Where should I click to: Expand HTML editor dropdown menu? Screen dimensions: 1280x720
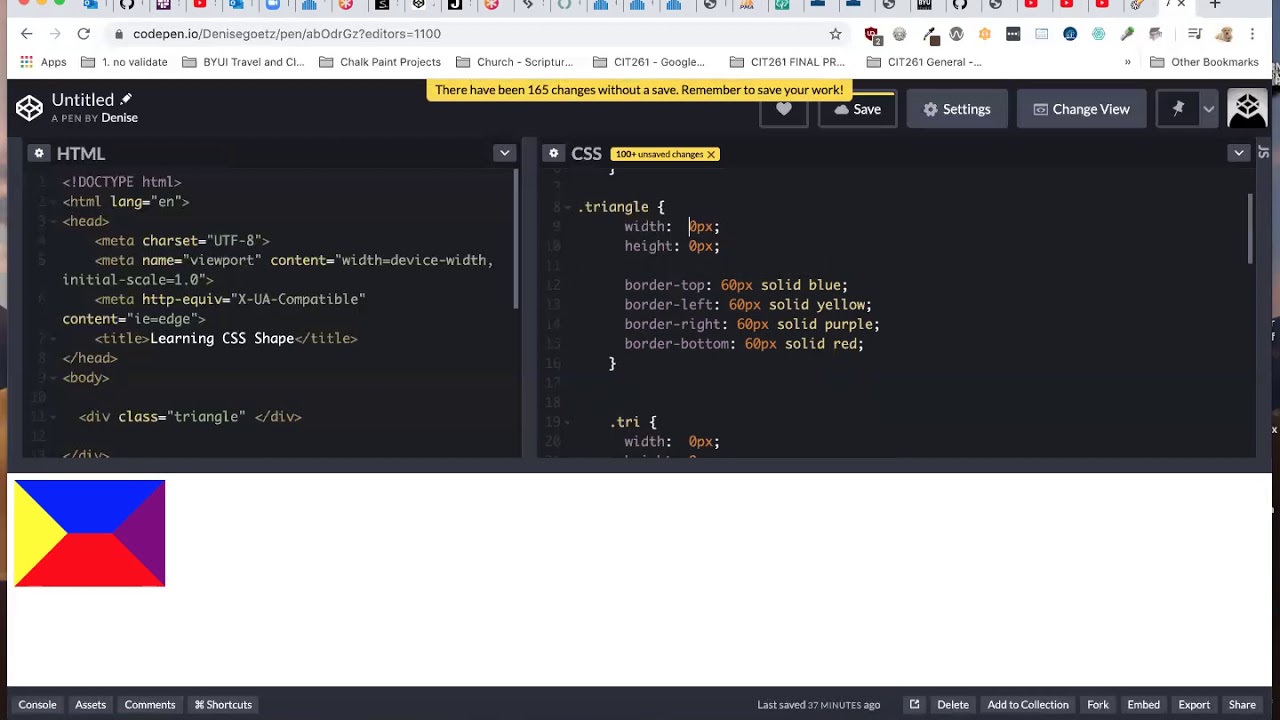click(504, 153)
